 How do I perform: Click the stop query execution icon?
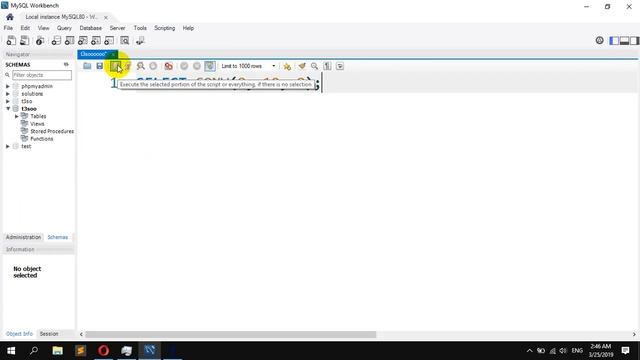[x=153, y=66]
